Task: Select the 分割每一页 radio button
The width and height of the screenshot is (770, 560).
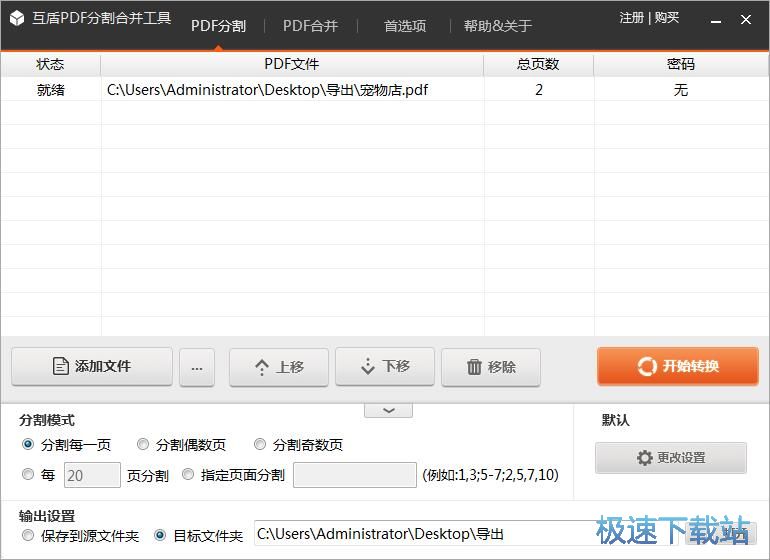Action: click(28, 445)
